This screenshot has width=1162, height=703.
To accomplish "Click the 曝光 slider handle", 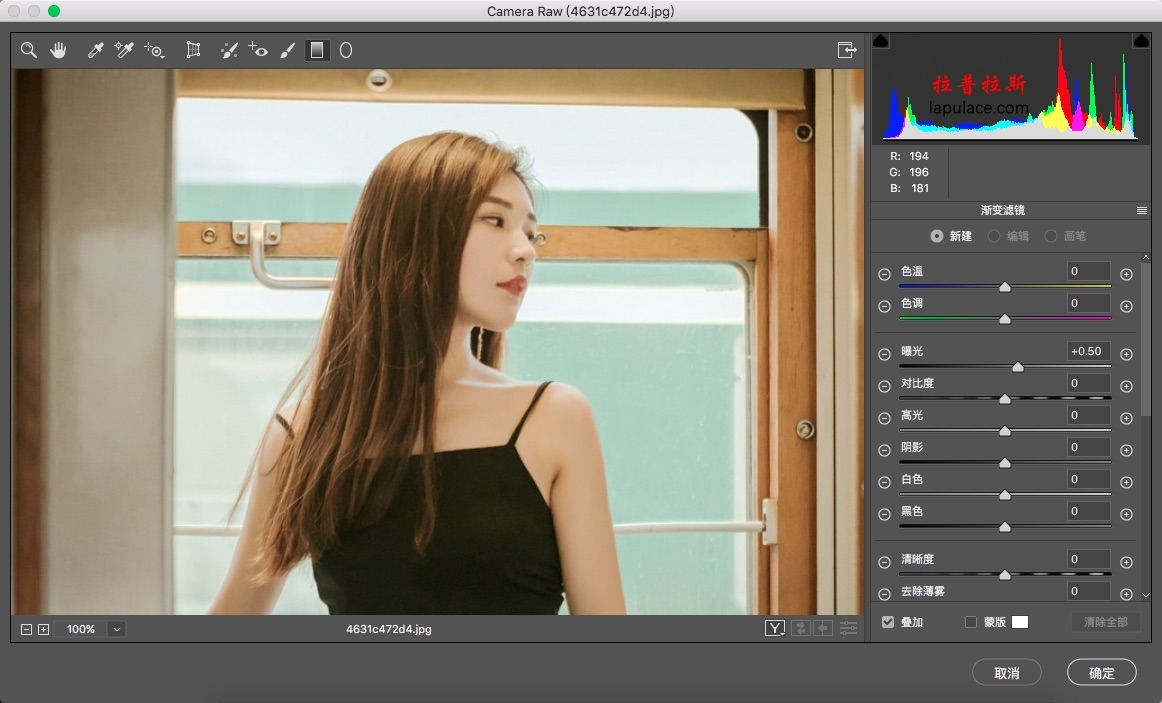I will 1018,367.
